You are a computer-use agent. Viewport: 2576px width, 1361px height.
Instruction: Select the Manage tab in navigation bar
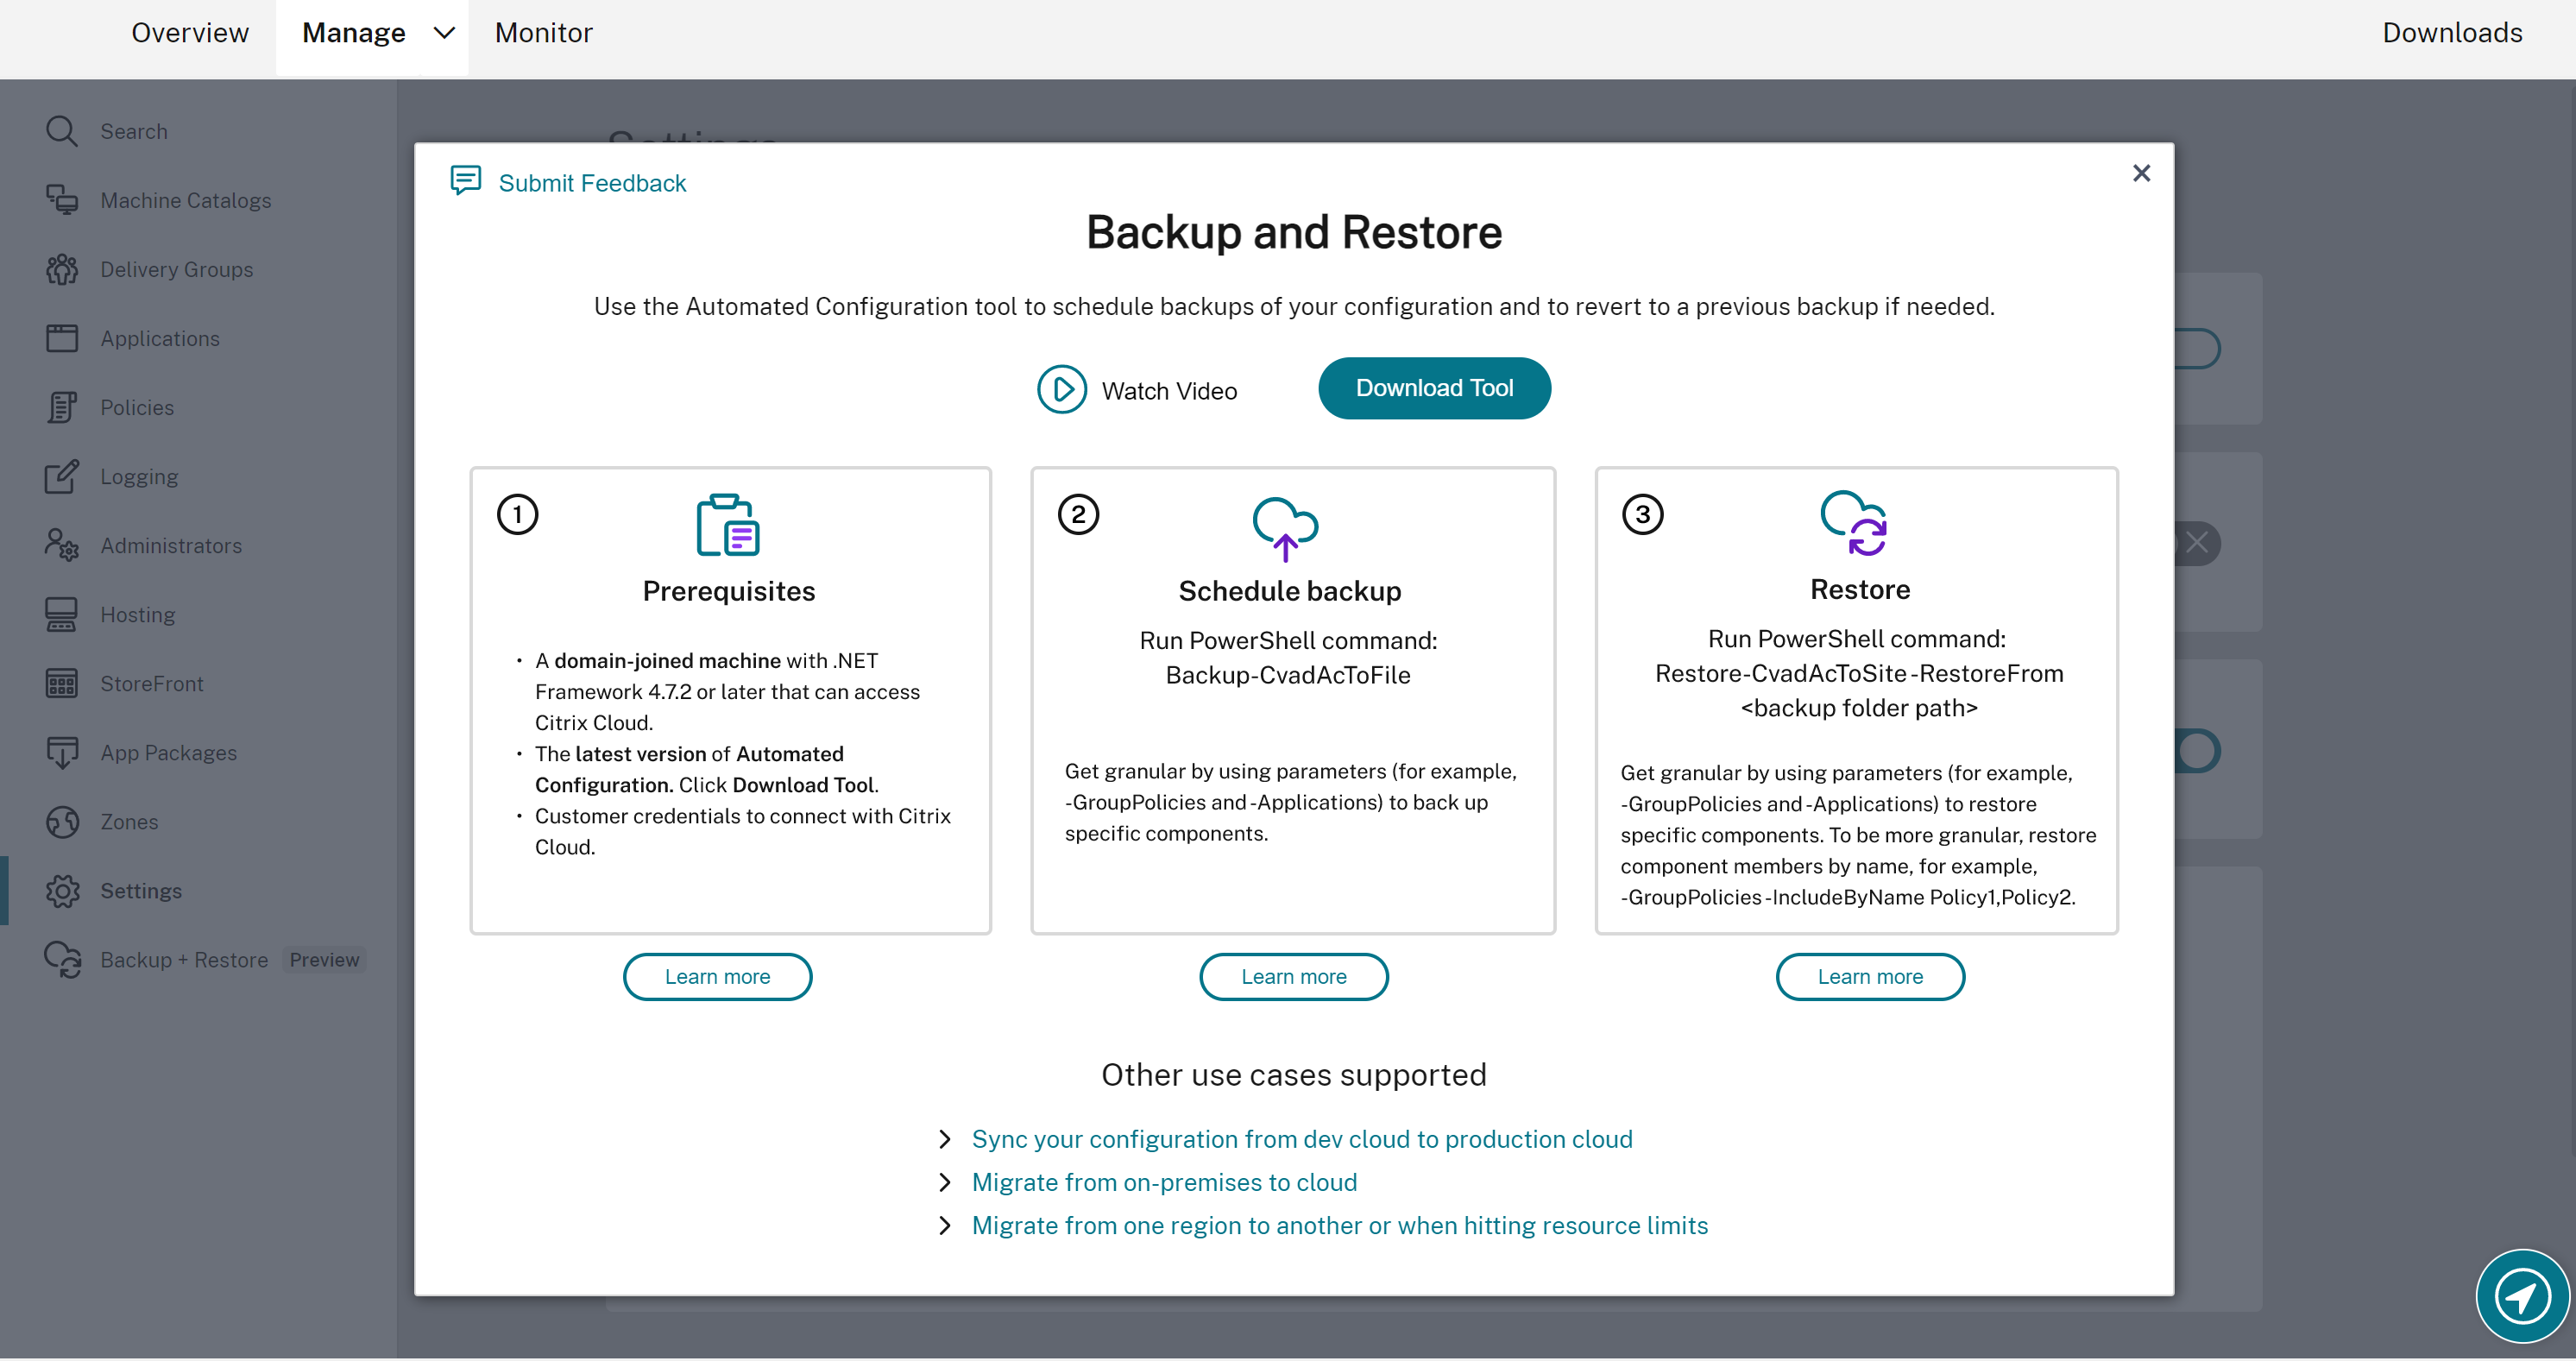353,33
